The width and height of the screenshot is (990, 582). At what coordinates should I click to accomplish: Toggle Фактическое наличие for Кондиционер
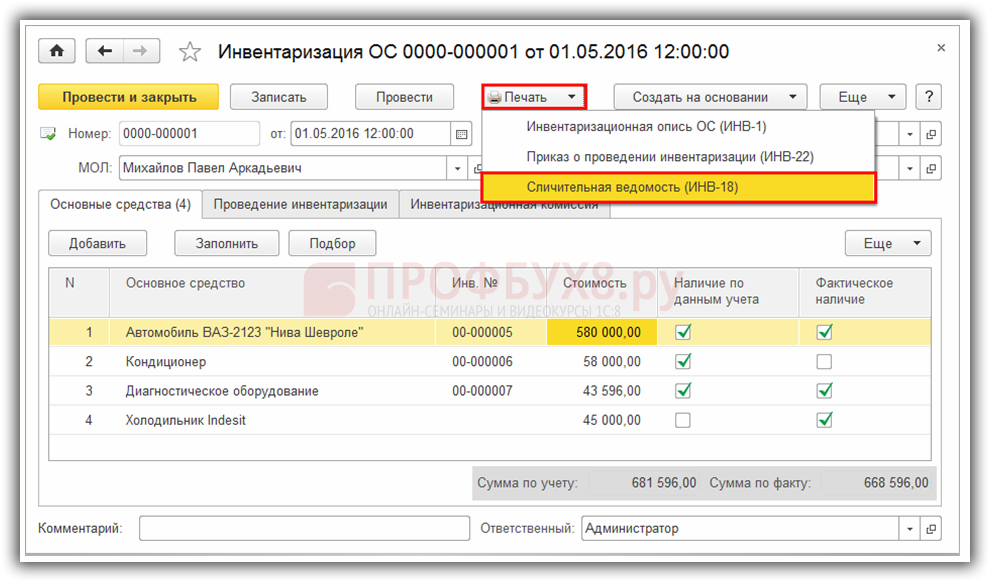coord(824,362)
